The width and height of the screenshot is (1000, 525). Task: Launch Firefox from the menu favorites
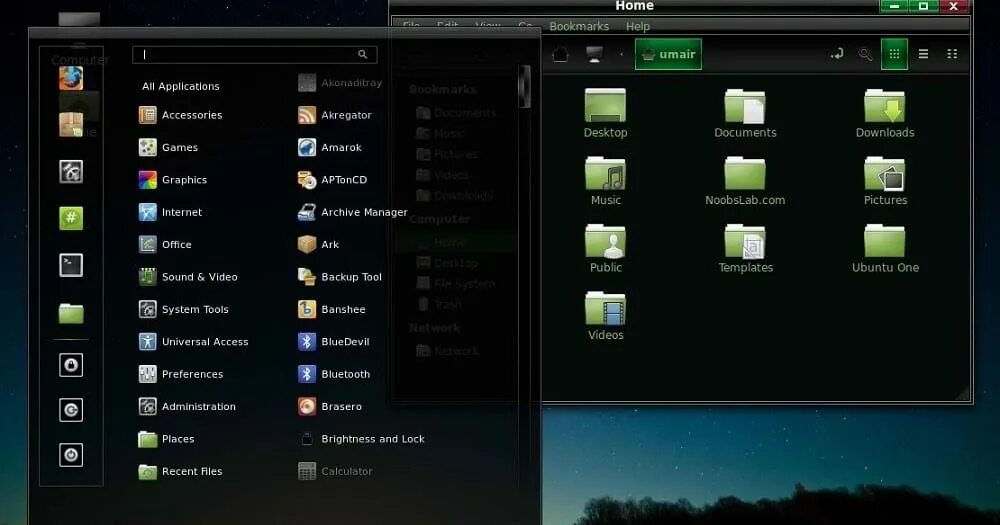point(71,78)
